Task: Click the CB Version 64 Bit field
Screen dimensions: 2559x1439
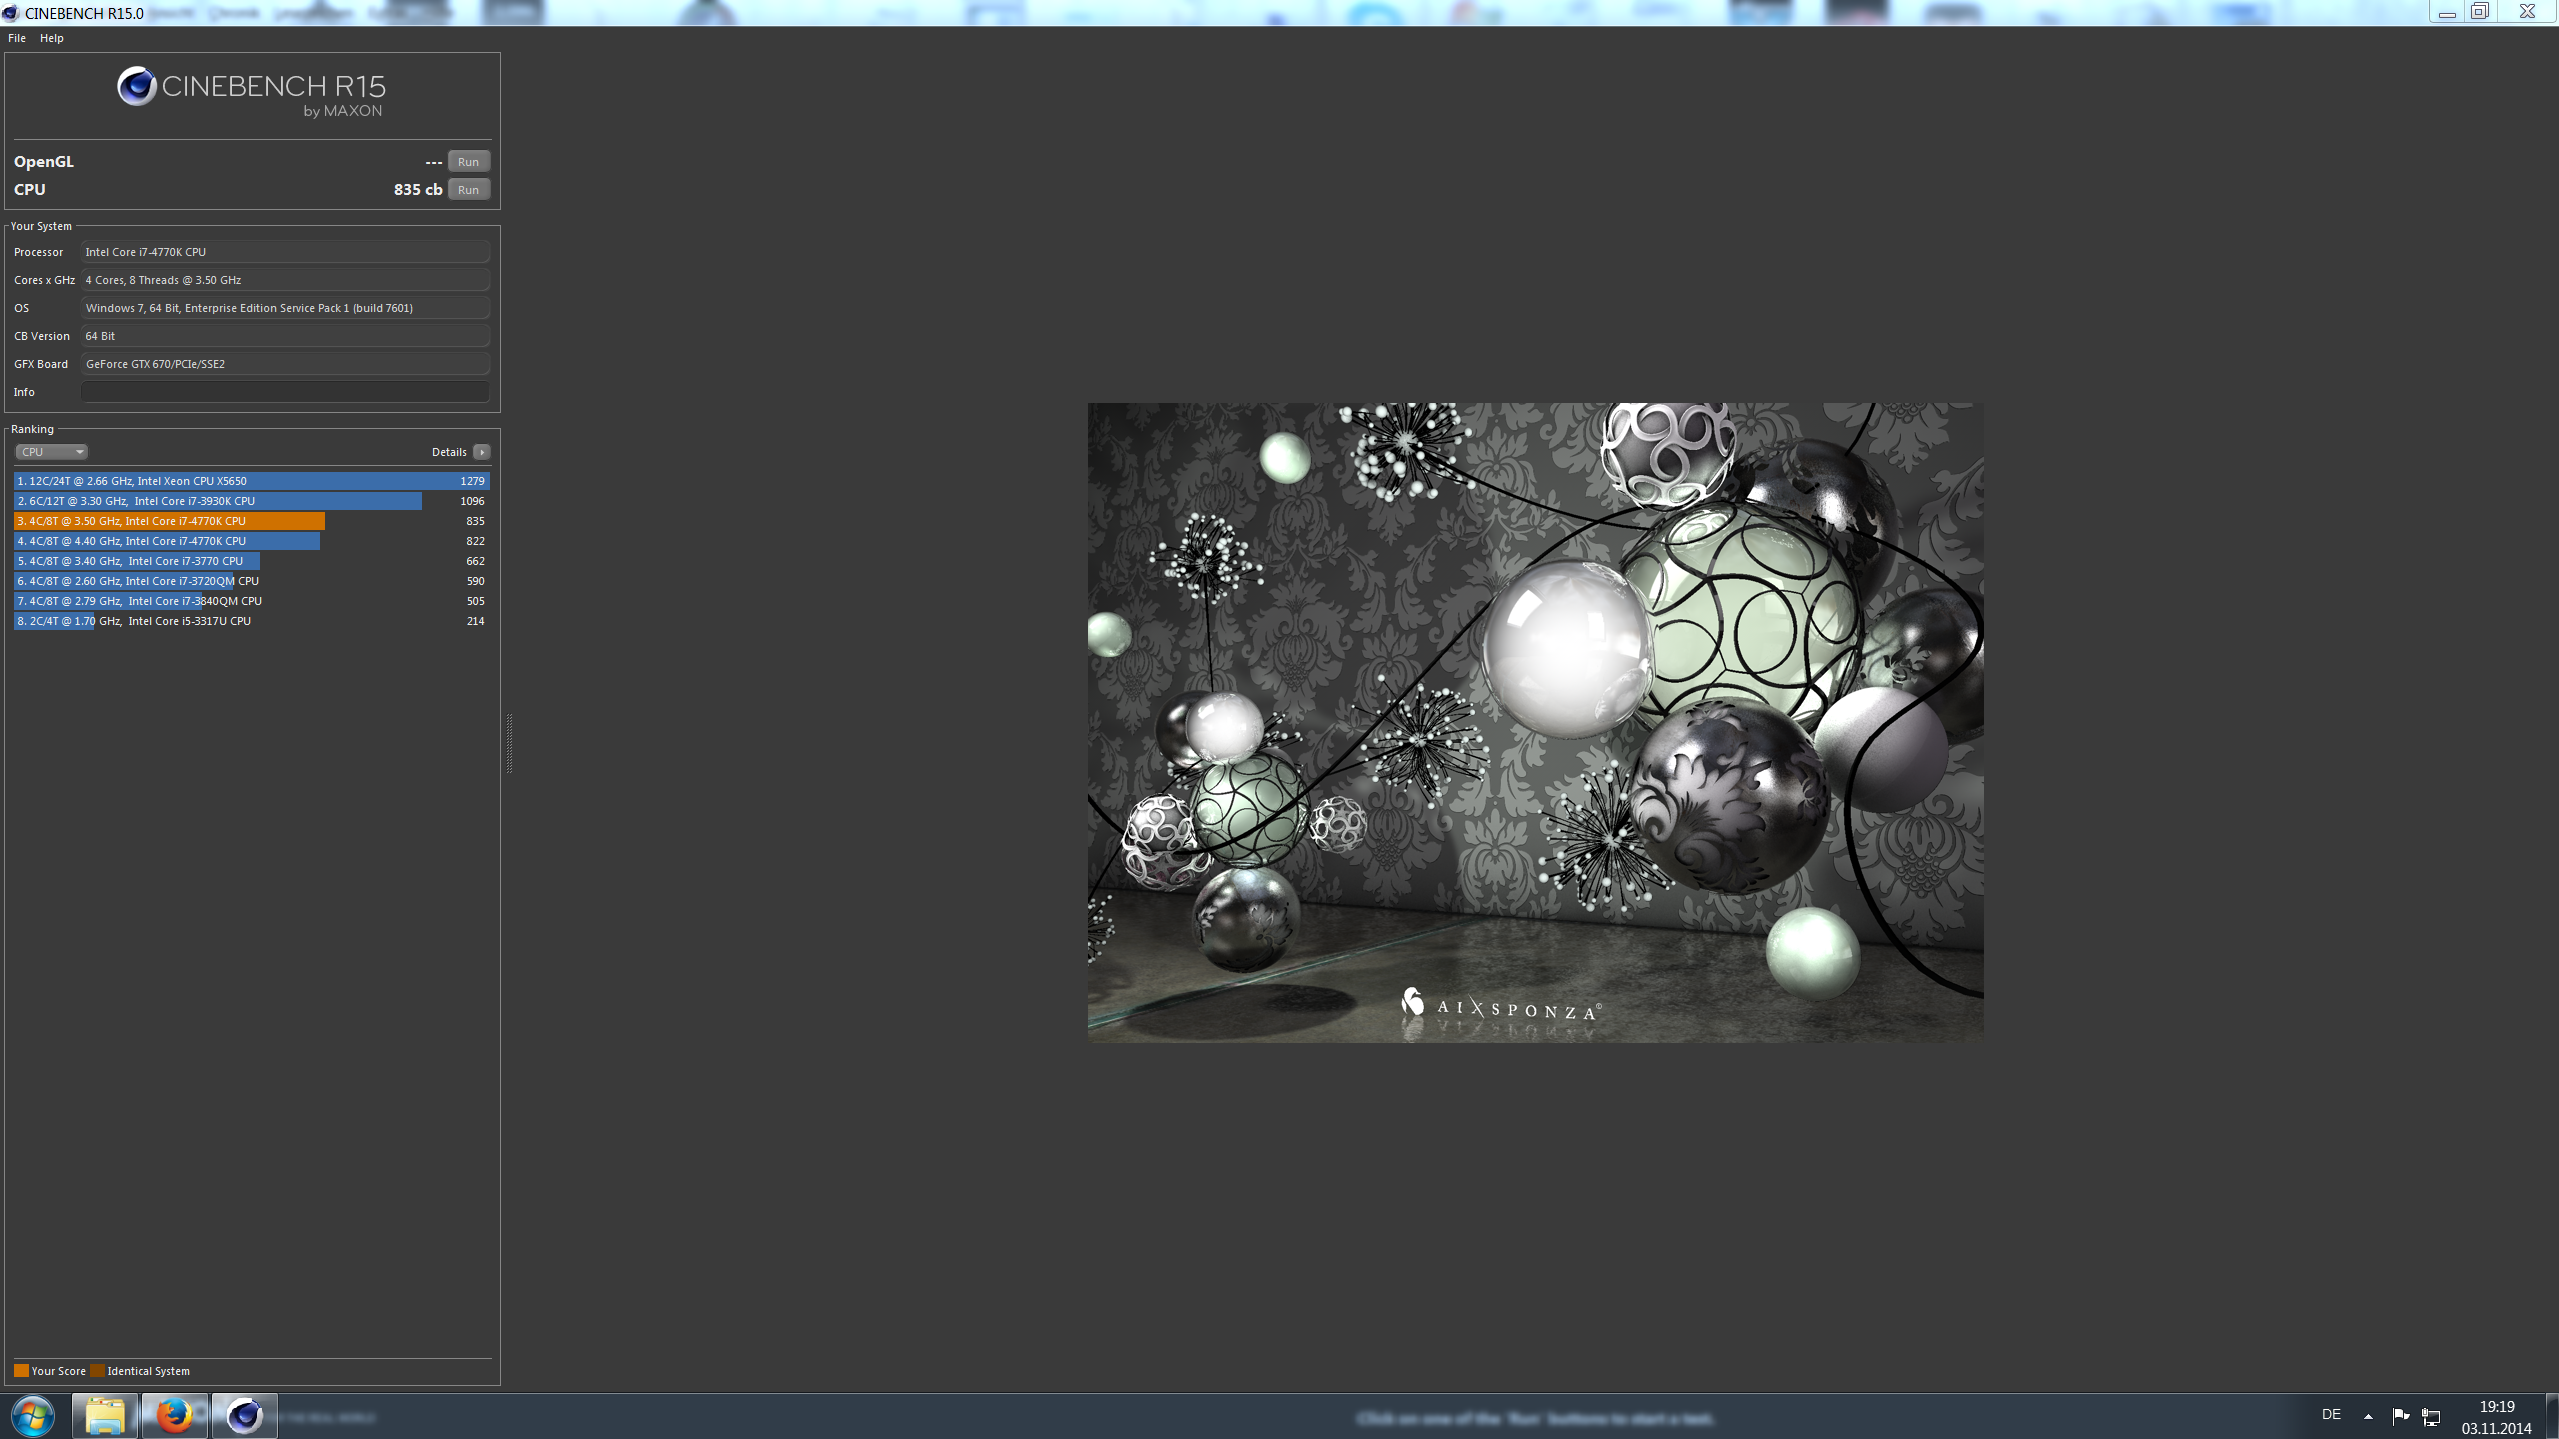Action: pyautogui.click(x=285, y=336)
